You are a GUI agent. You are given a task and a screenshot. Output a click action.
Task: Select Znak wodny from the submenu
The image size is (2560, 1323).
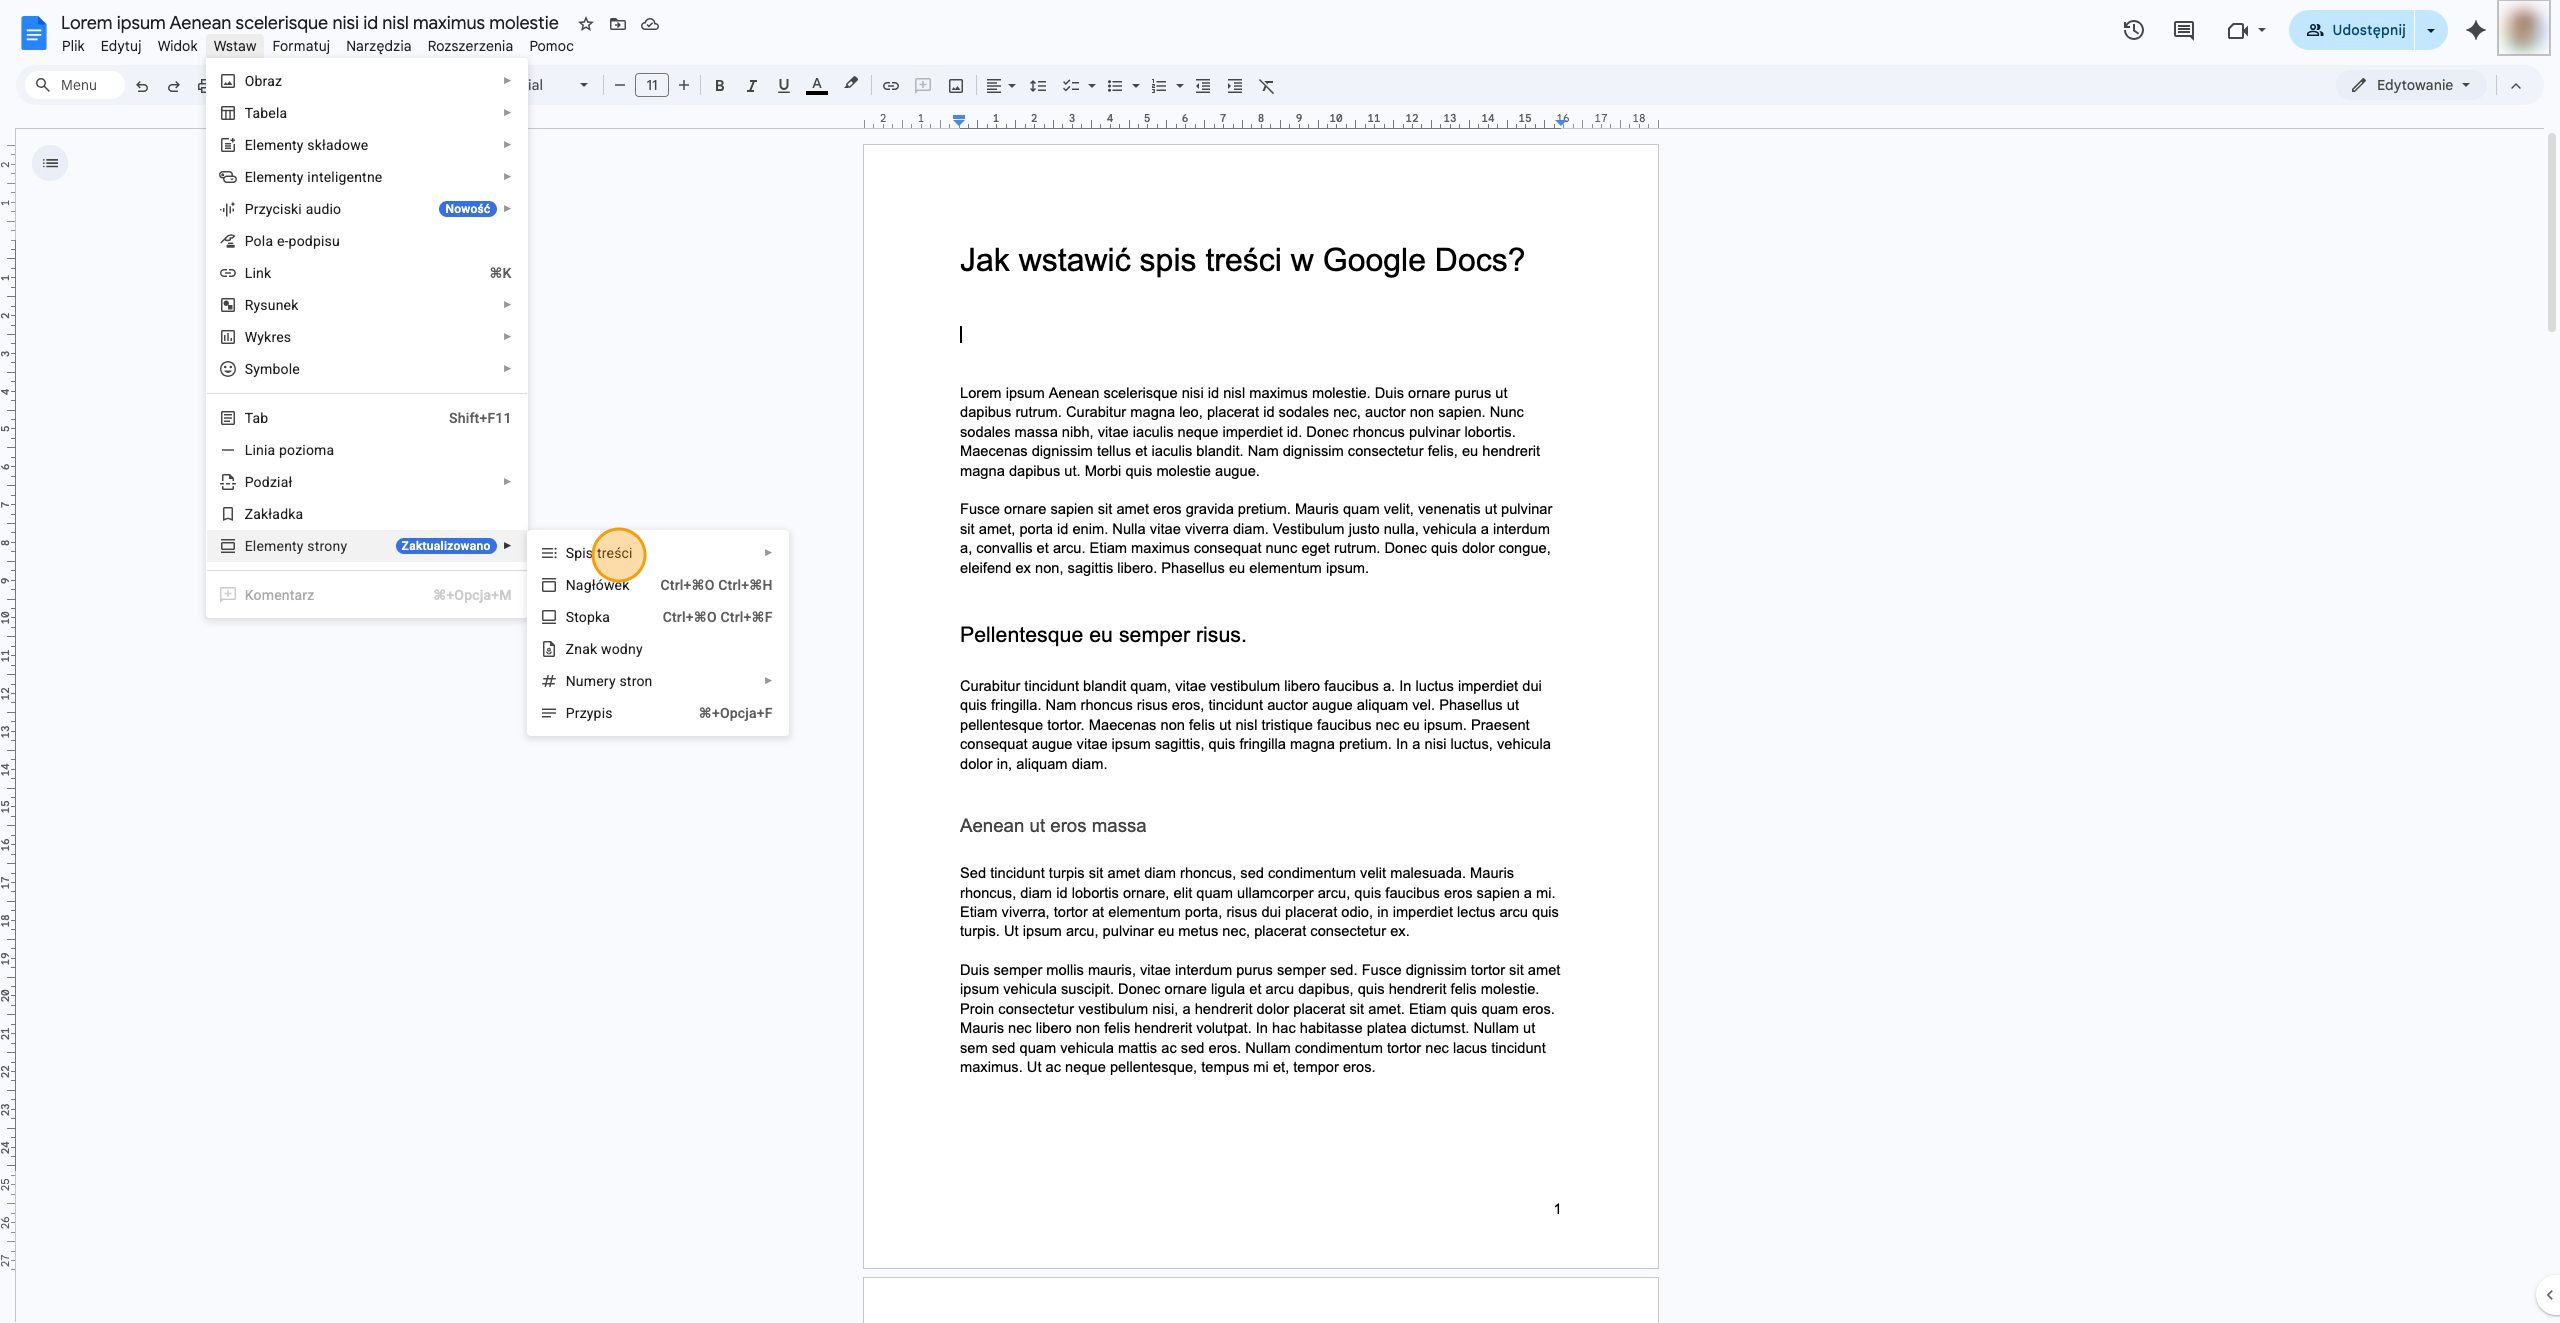click(657, 649)
